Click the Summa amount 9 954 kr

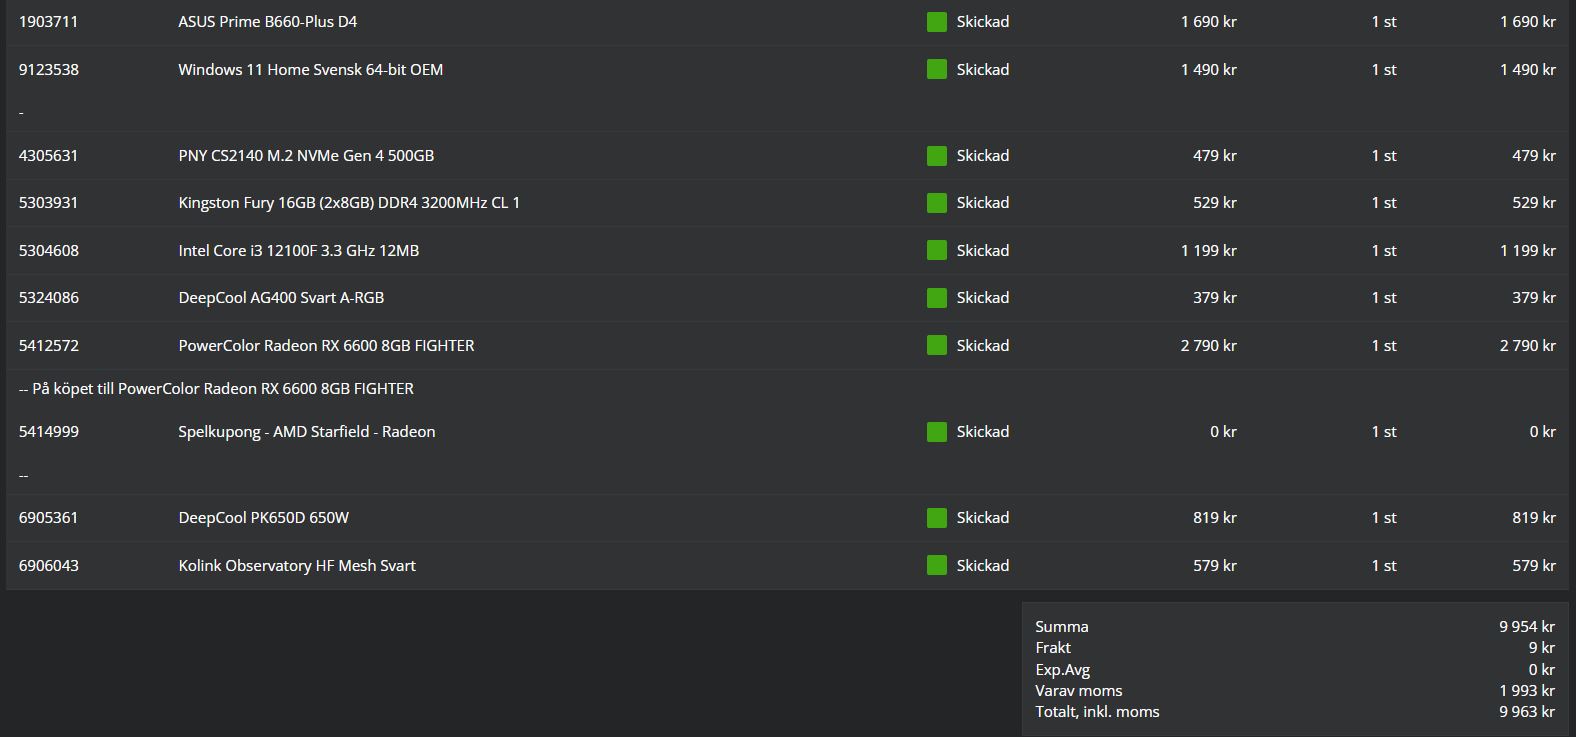(x=1527, y=627)
